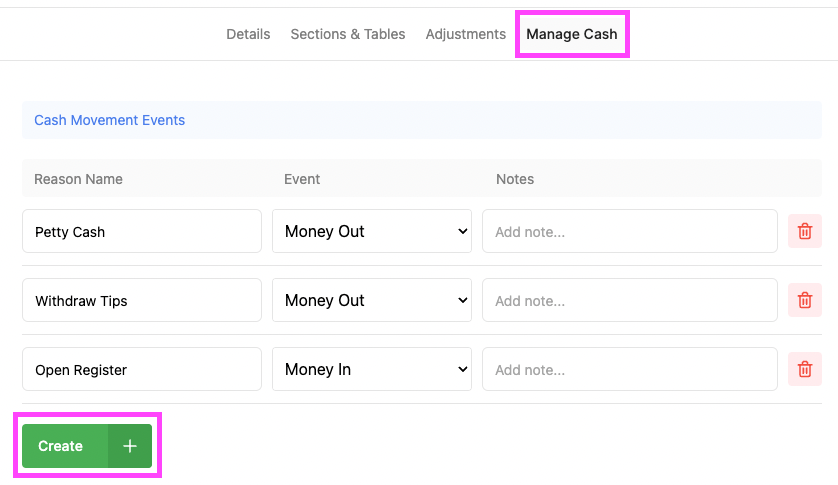This screenshot has height=485, width=838.
Task: Edit the Petty Cash reason name field
Action: [142, 231]
